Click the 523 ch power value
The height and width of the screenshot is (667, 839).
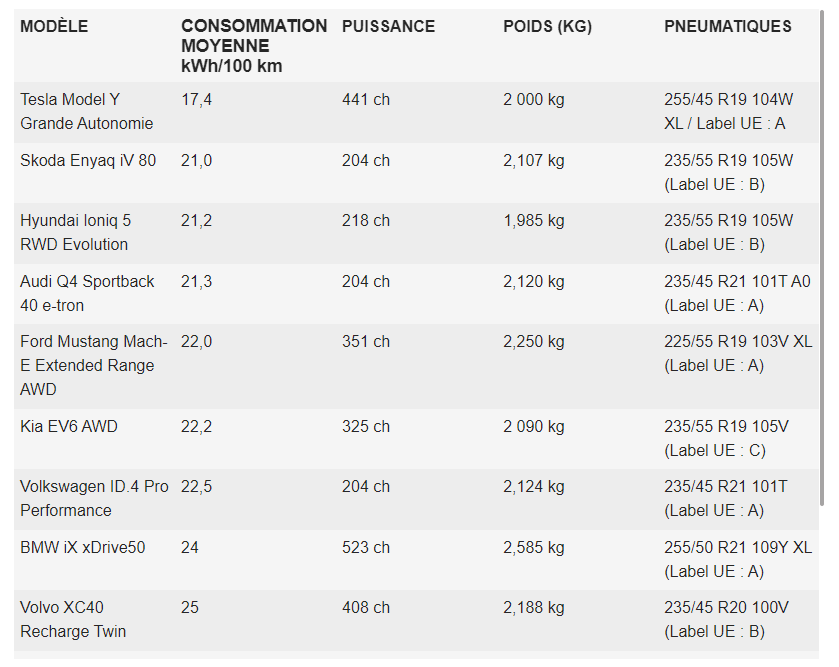(x=366, y=547)
